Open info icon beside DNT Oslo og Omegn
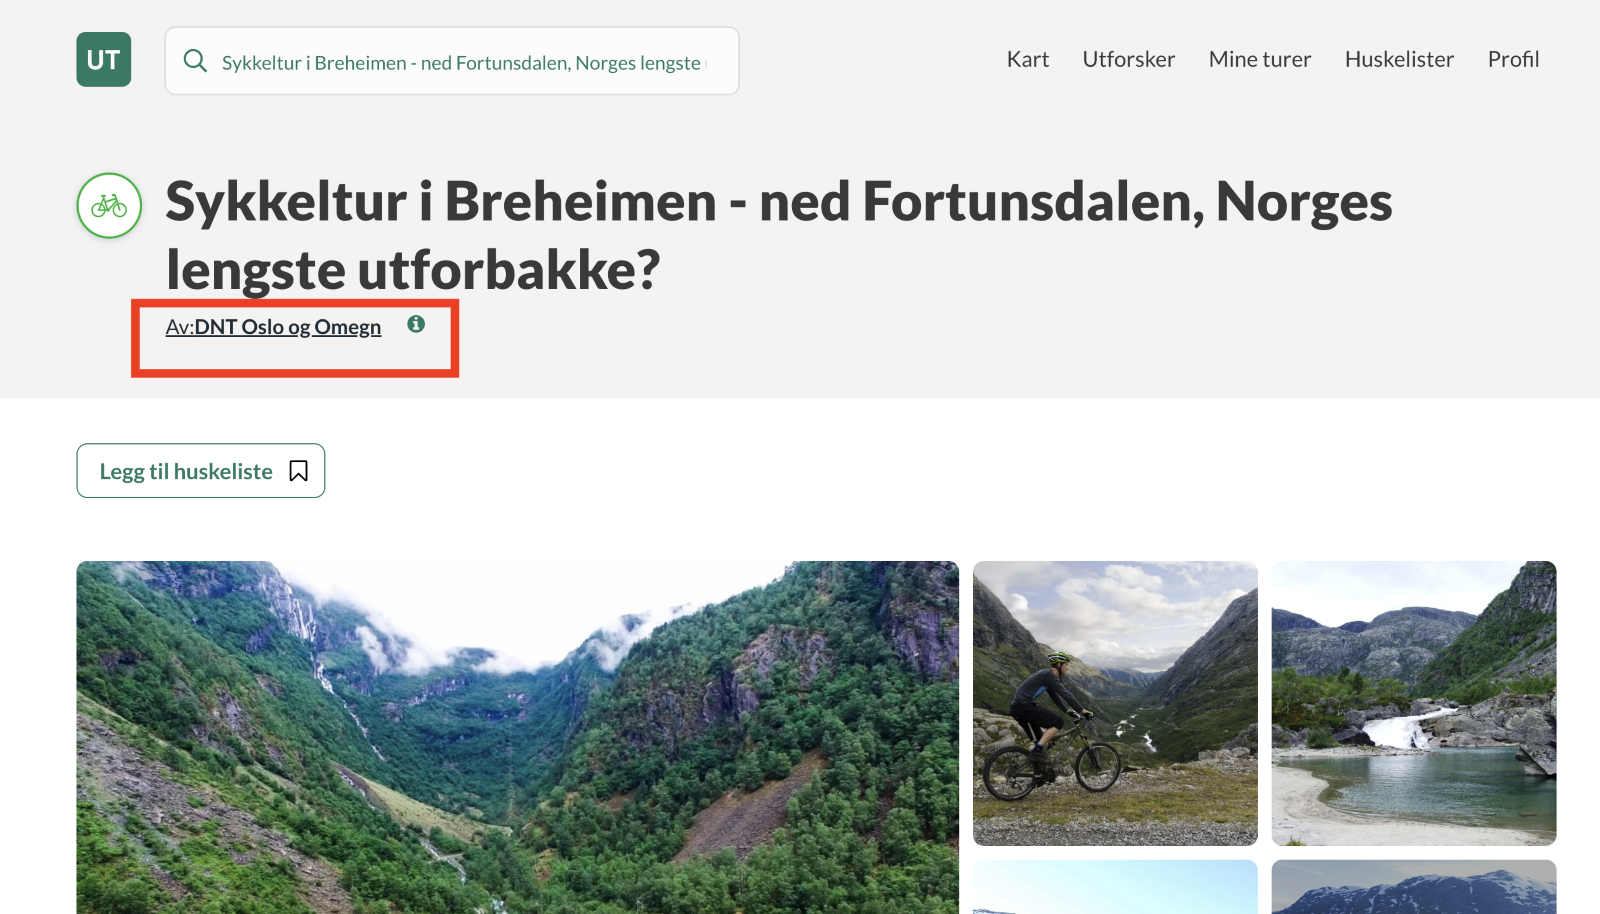Image resolution: width=1600 pixels, height=914 pixels. (x=416, y=324)
